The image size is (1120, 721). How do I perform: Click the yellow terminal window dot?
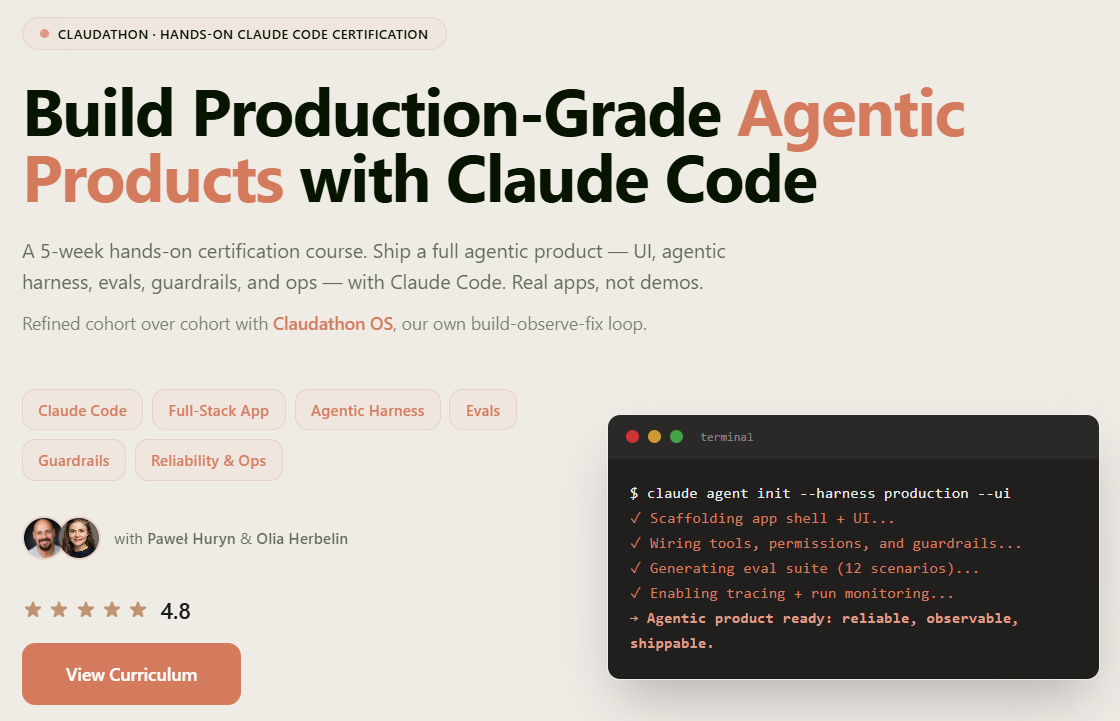(654, 437)
